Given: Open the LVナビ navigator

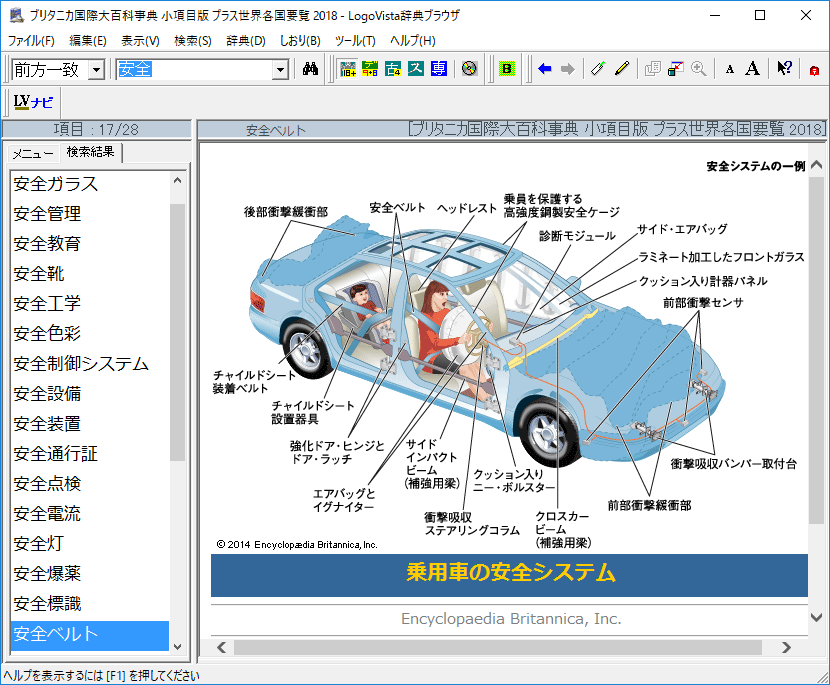Looking at the screenshot, I should [x=33, y=102].
